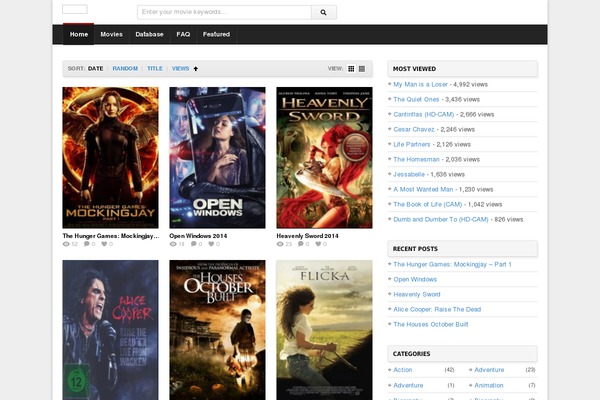Open 'Open Windows 2014' title link

click(198, 236)
